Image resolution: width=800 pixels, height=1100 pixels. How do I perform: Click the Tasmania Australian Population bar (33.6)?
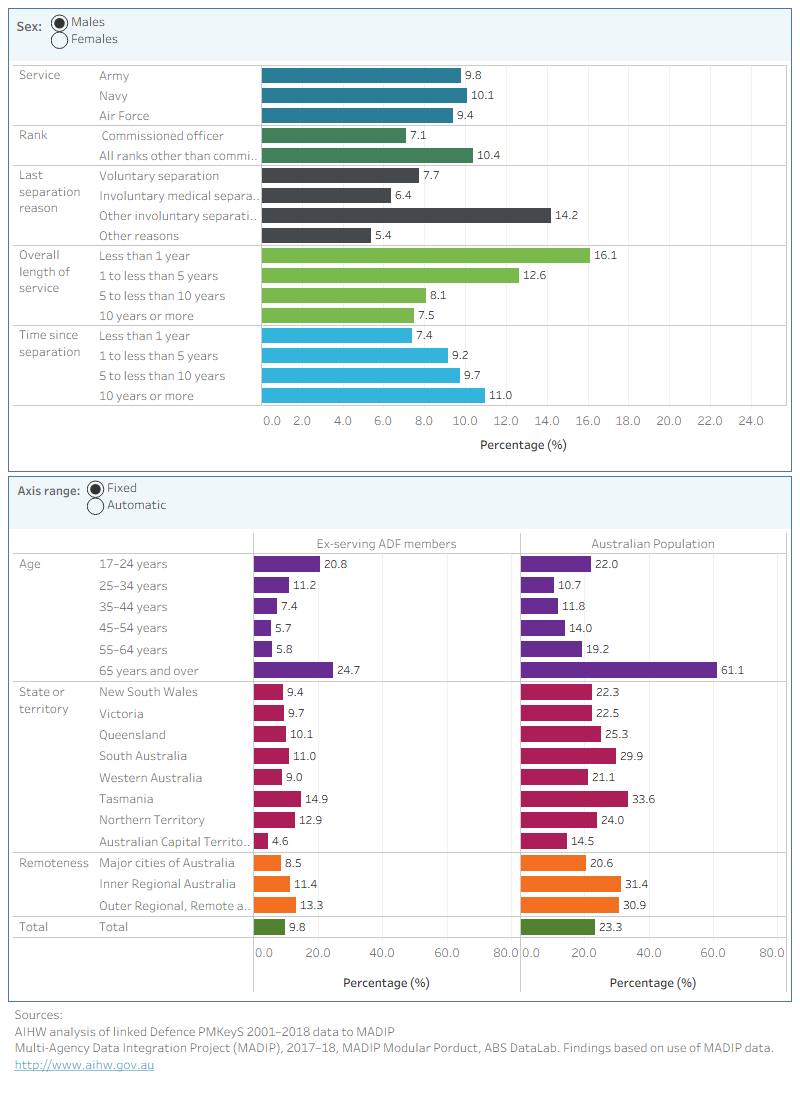coord(575,799)
